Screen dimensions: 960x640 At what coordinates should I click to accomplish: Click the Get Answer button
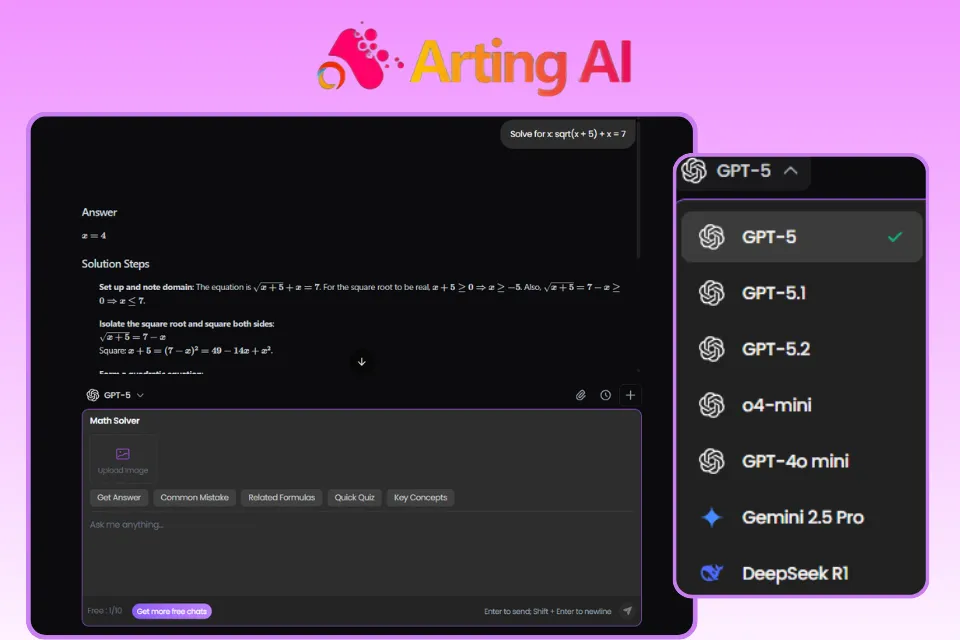118,497
